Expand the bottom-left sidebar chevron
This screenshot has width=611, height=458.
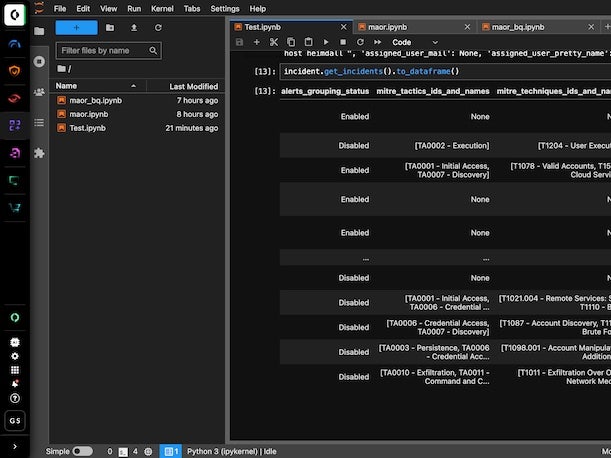(14, 445)
